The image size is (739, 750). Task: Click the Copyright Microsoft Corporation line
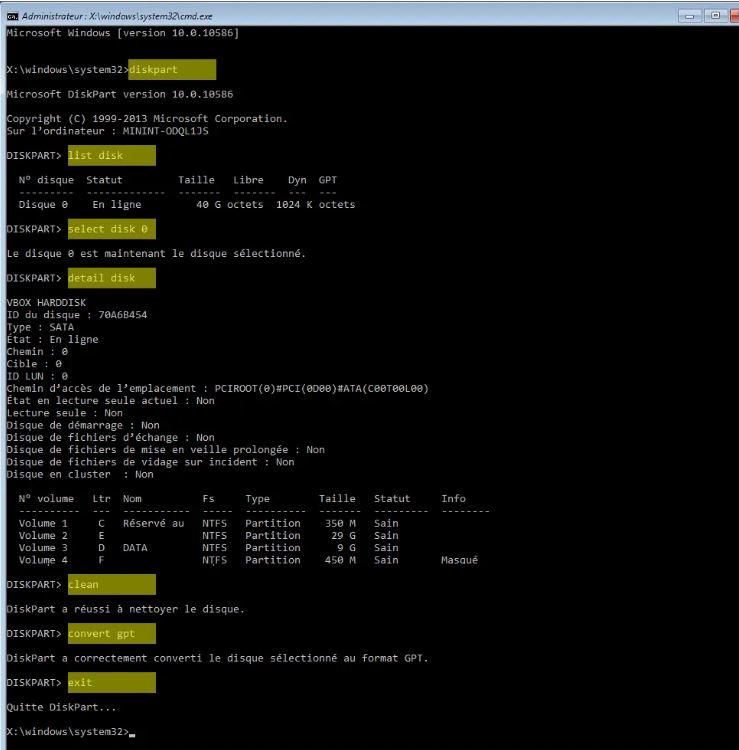[147, 119]
